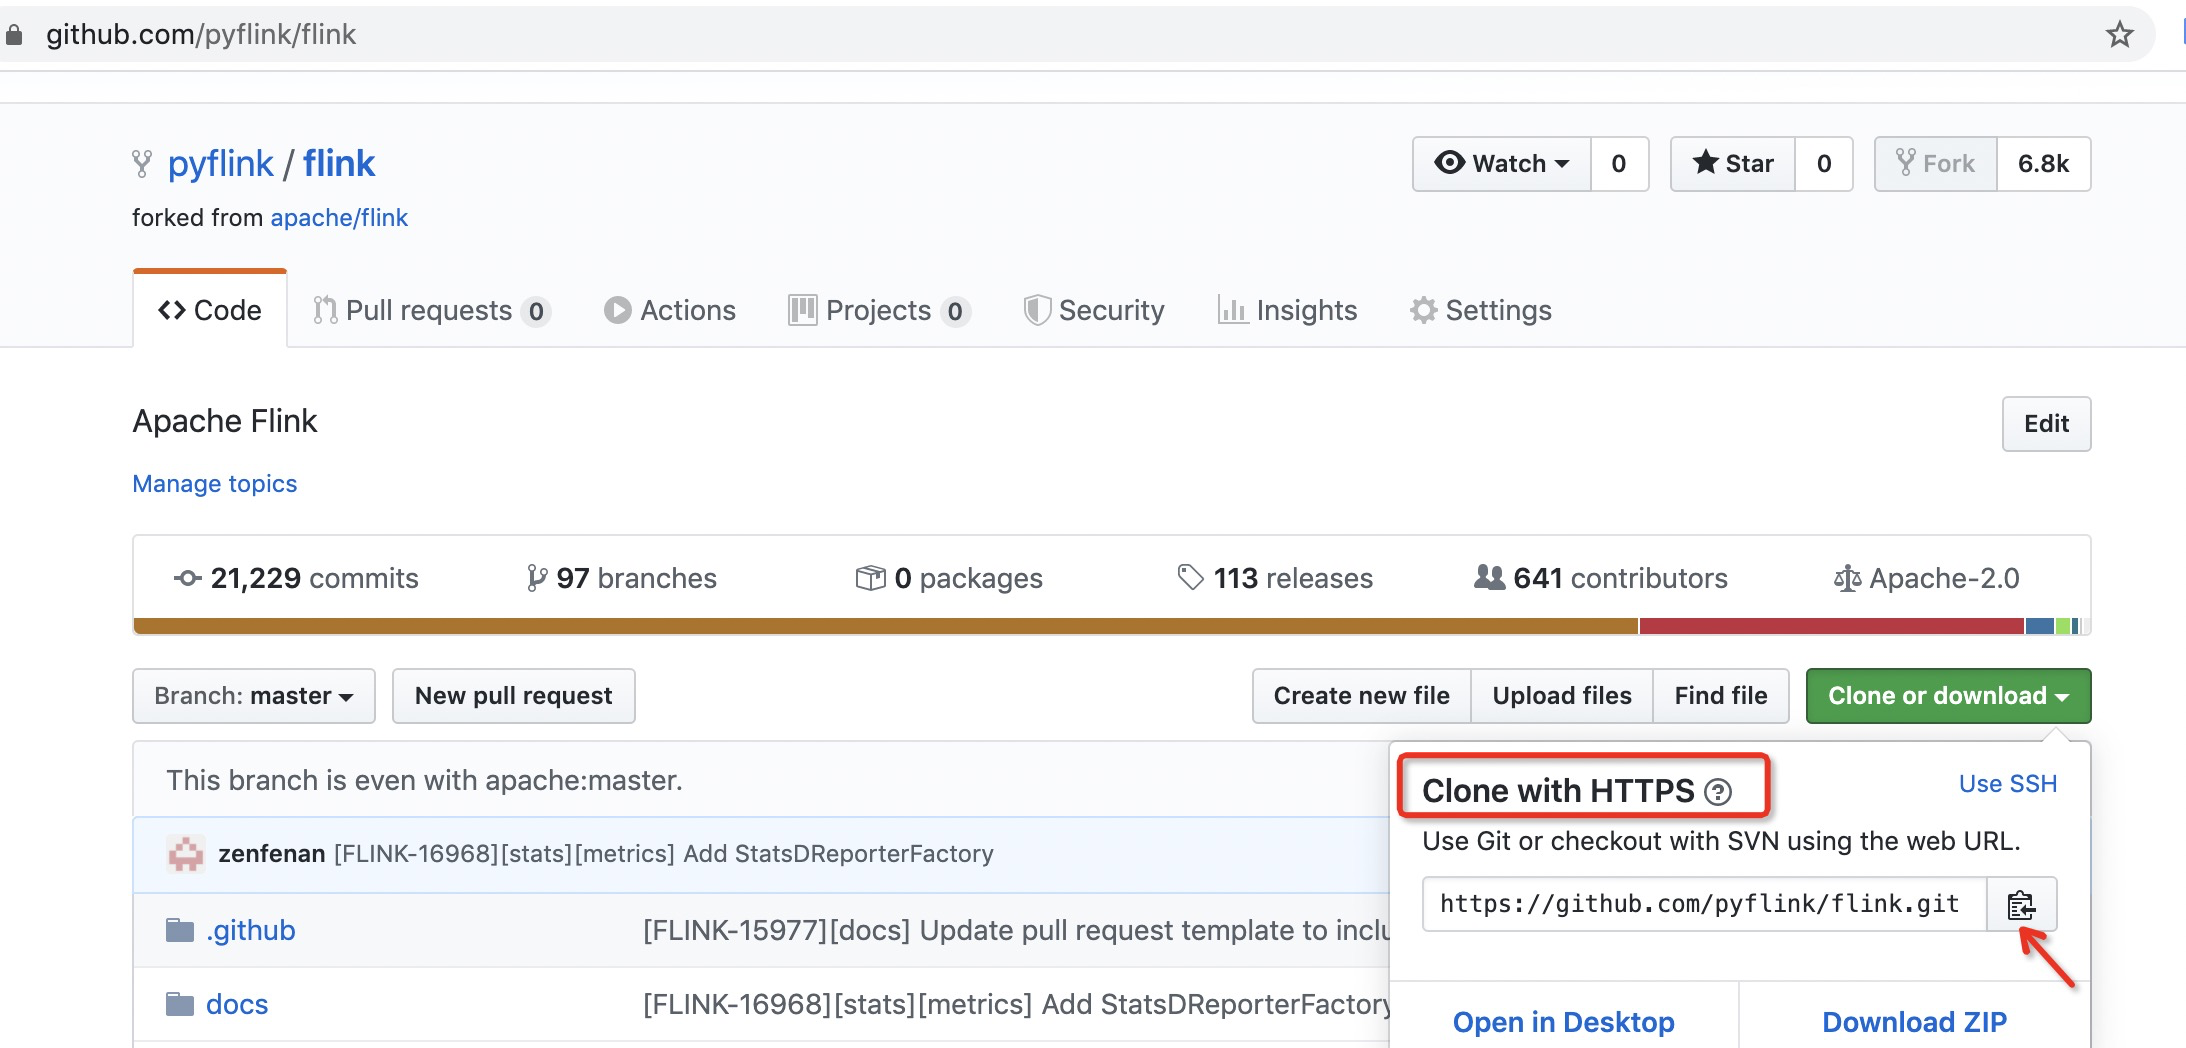Open the Security tab
This screenshot has width=2186, height=1048.
pos(1094,311)
